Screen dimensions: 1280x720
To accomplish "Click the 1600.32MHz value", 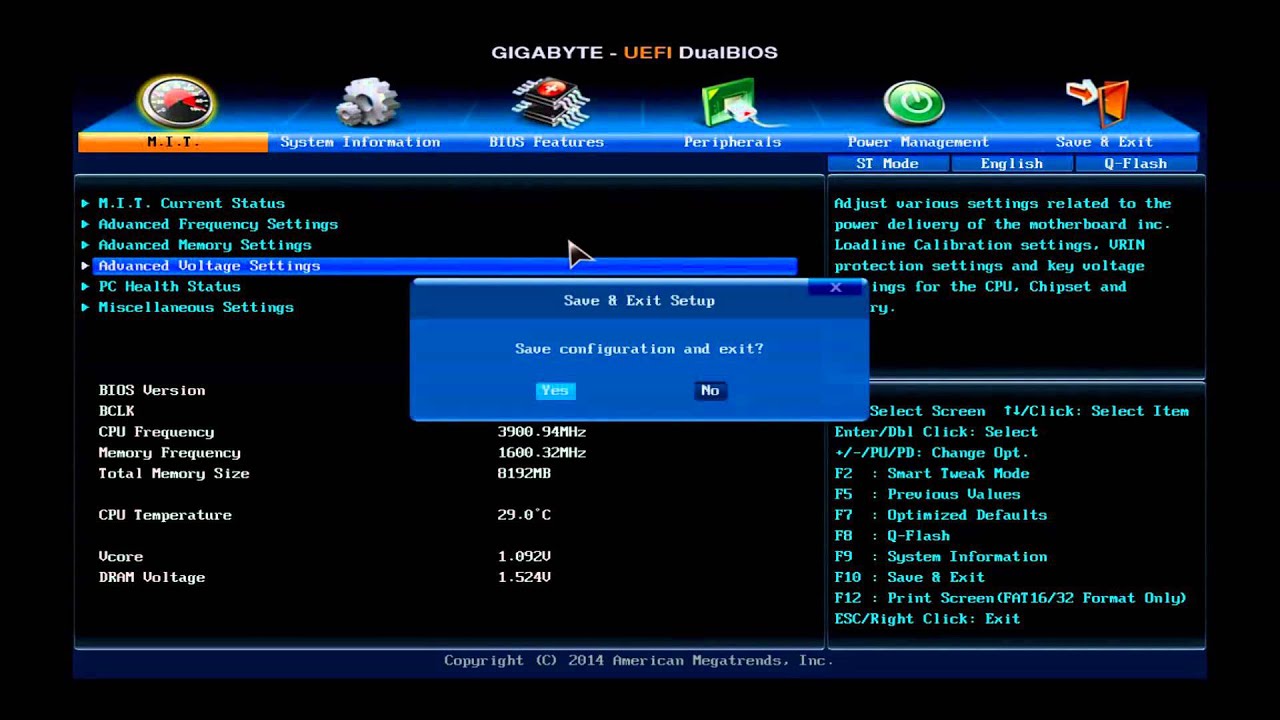I will click(542, 453).
